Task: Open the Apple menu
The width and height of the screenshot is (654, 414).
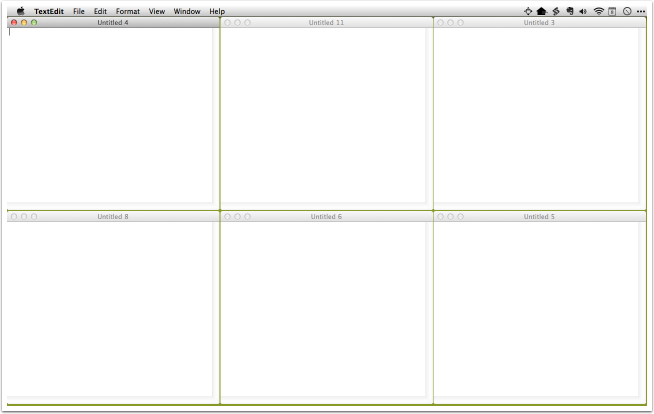Action: click(21, 11)
